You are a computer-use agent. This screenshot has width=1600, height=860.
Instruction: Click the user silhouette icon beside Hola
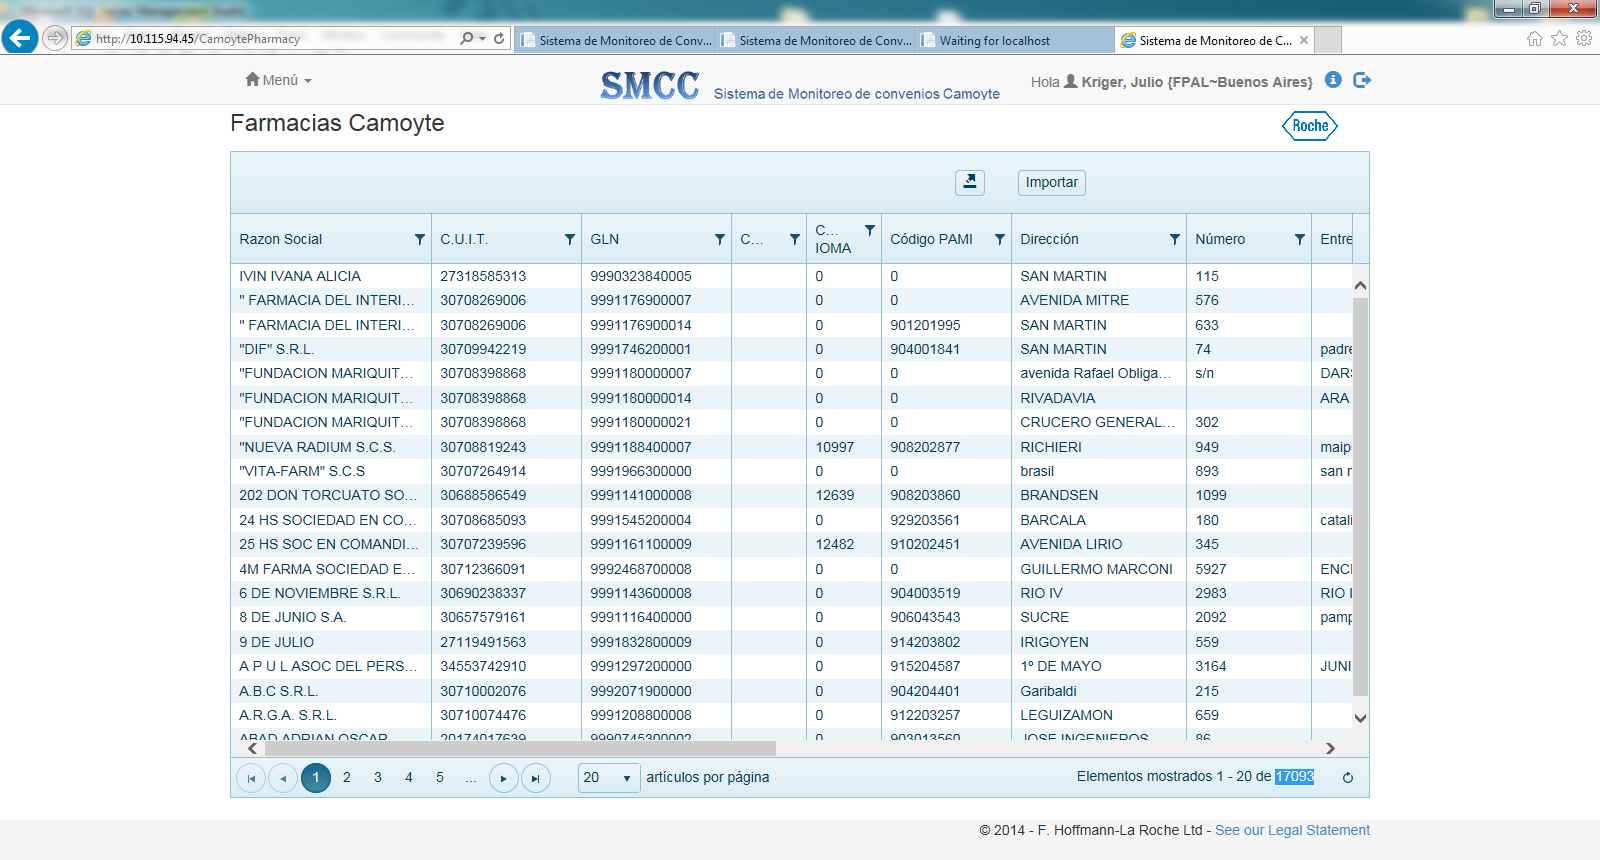[x=1070, y=81]
